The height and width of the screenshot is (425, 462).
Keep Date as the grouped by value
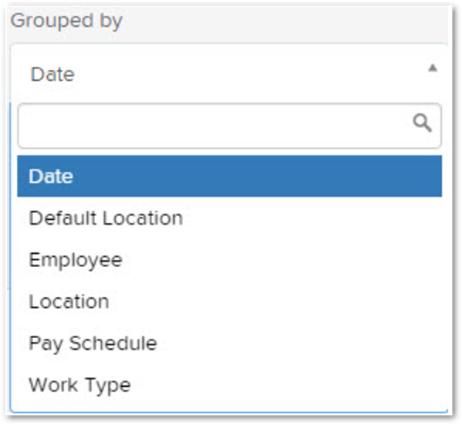(230, 176)
